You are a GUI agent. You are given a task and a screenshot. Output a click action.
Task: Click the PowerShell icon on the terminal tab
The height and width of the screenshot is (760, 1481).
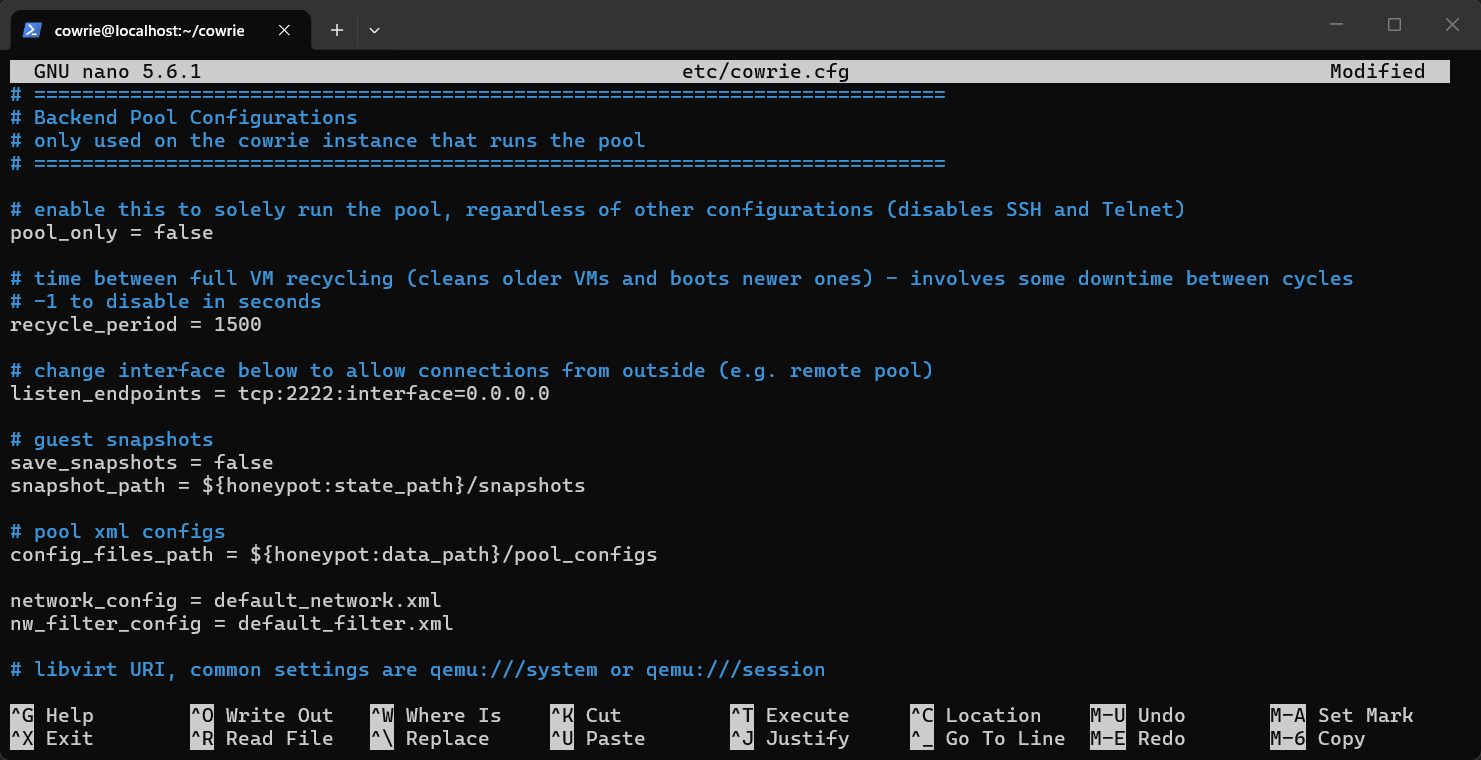pos(32,30)
